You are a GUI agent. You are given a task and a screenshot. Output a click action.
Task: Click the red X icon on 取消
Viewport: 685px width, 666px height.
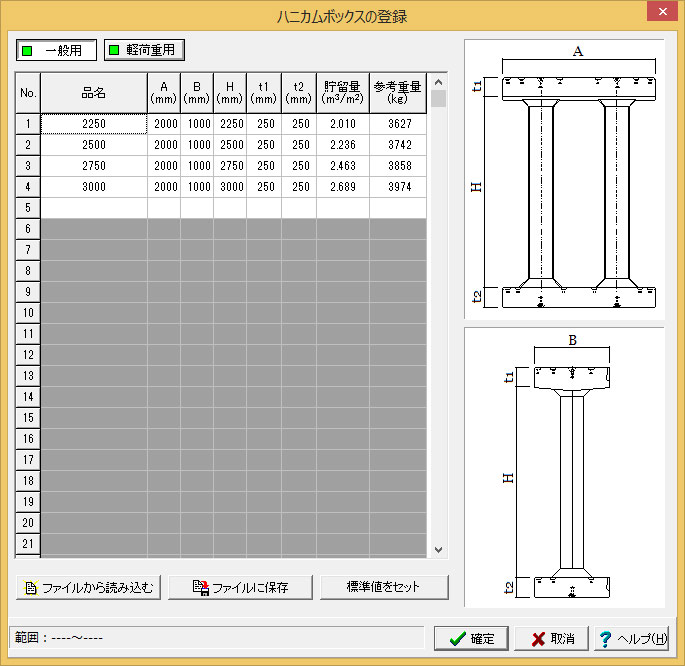538,639
